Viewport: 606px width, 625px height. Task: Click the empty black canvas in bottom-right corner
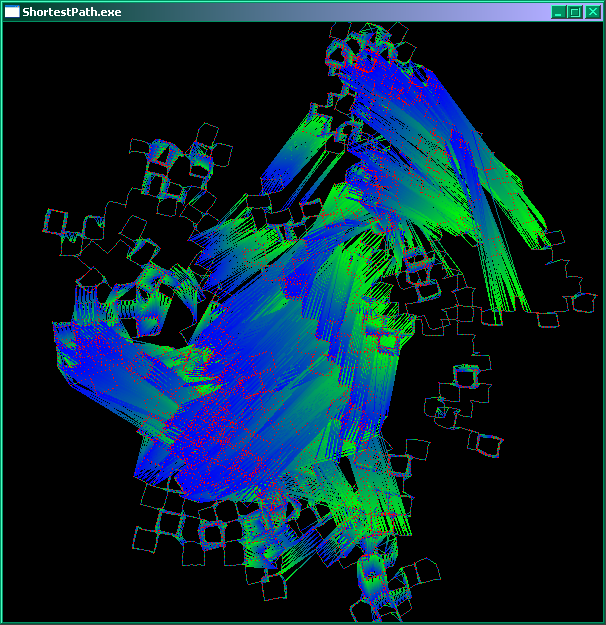coord(540,570)
